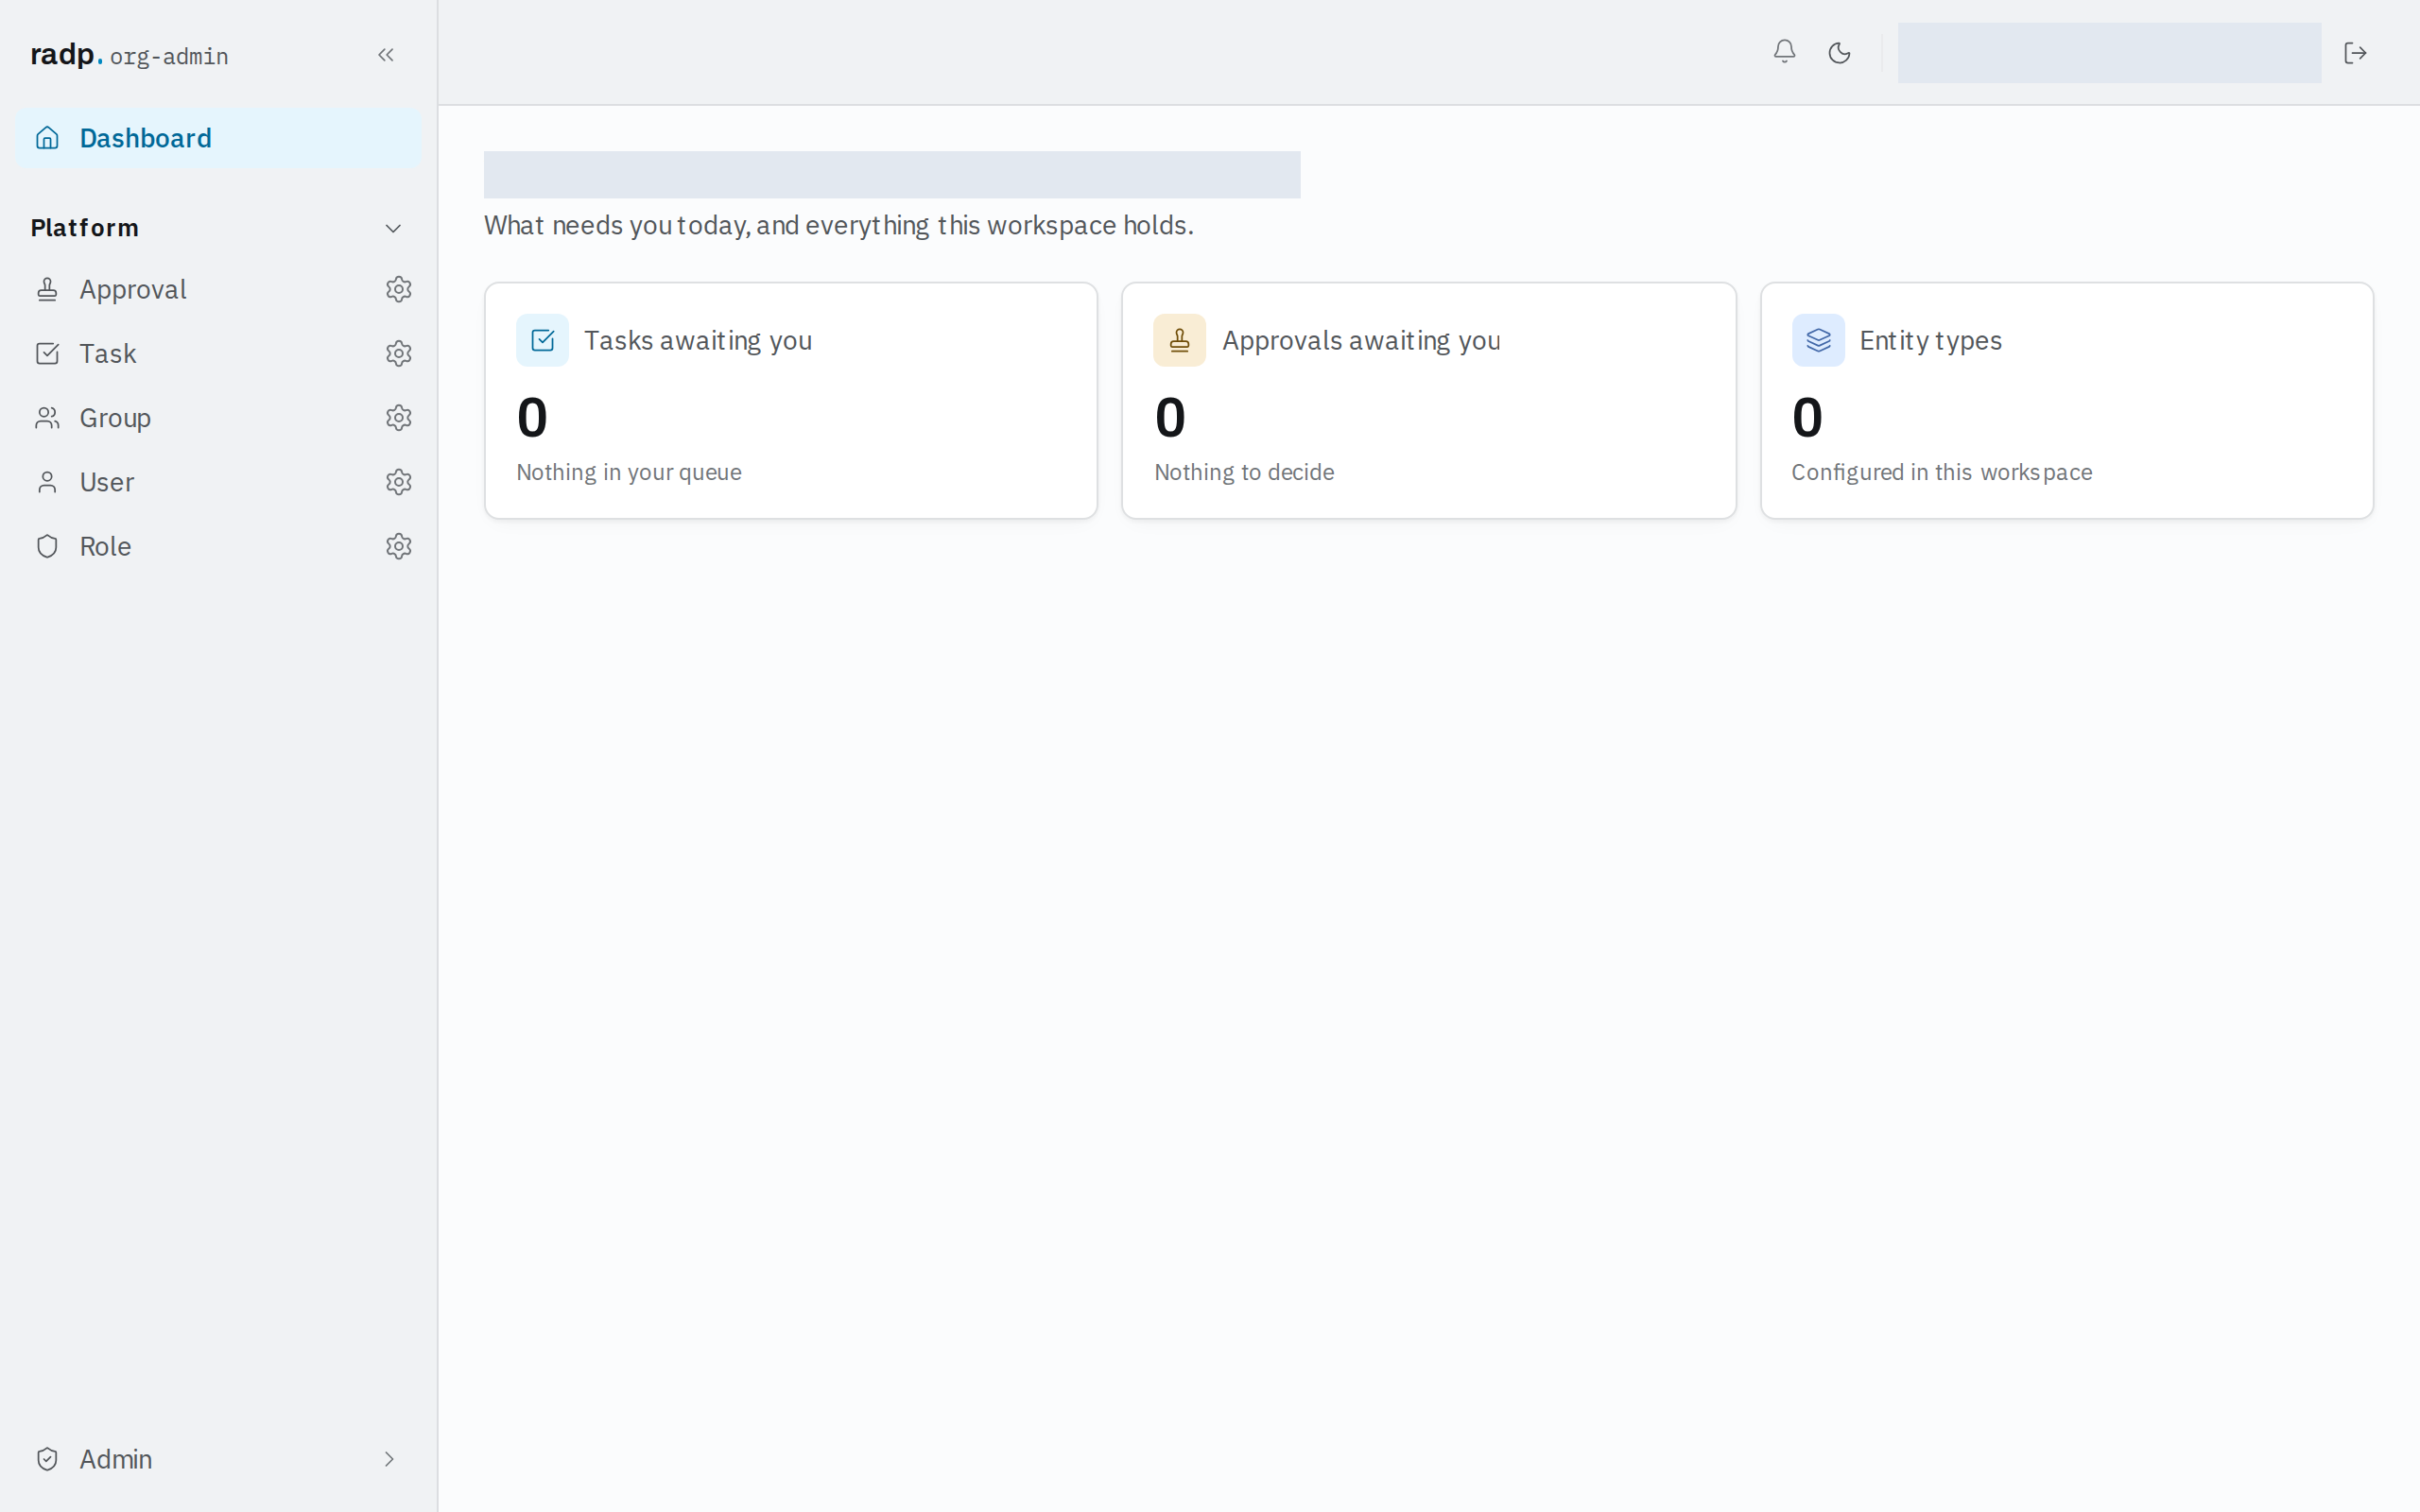Click the Dashboard home icon
The width and height of the screenshot is (2420, 1512).
tap(47, 138)
